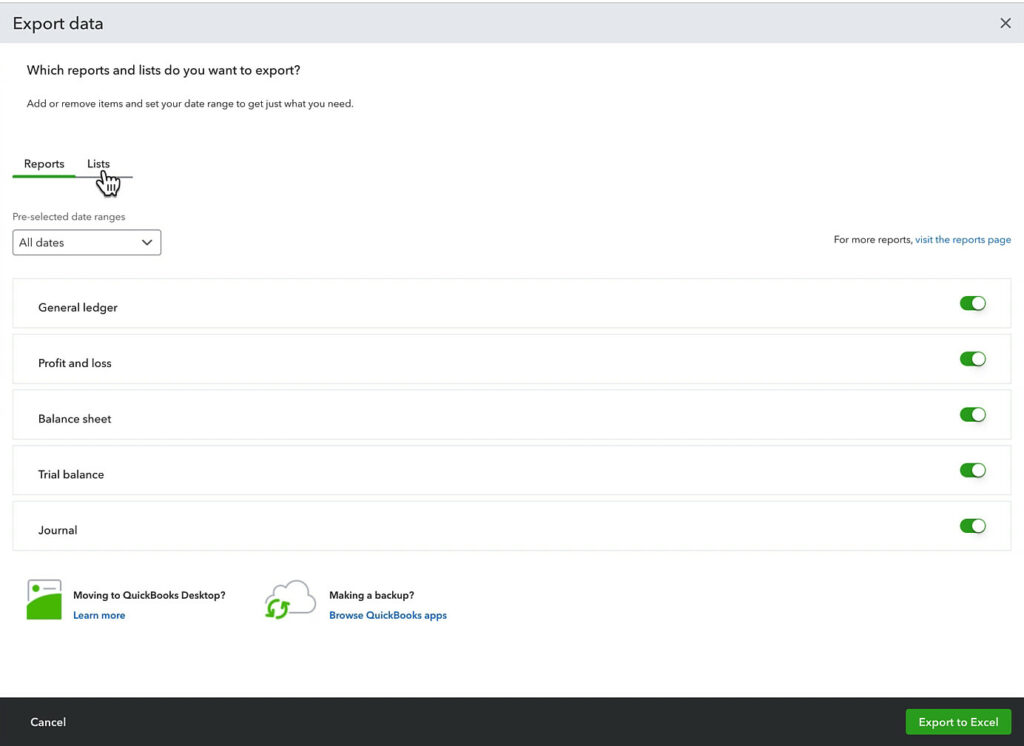The image size is (1024, 746).
Task: Click Learn more about QuickBooks Desktop
Action: tap(99, 615)
